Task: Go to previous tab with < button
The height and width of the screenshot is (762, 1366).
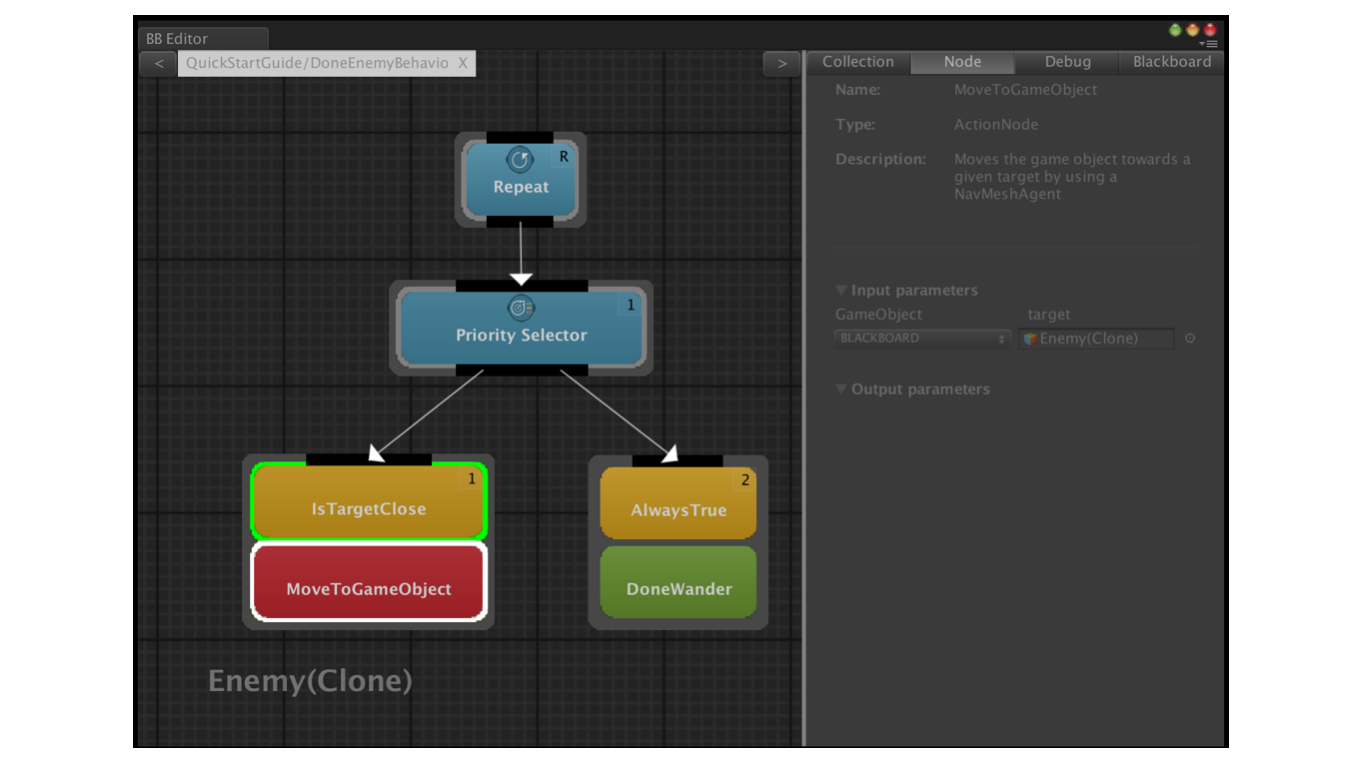Action: point(158,64)
